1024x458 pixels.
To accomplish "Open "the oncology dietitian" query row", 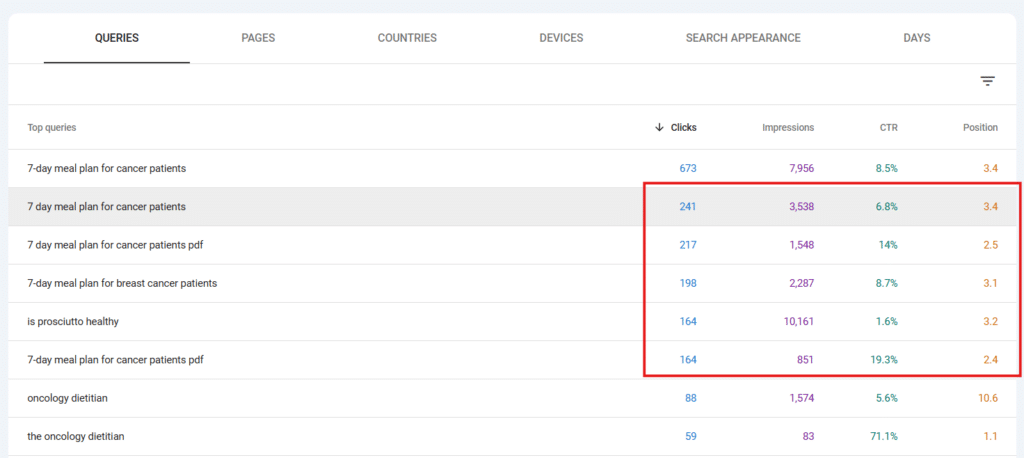I will [512, 436].
